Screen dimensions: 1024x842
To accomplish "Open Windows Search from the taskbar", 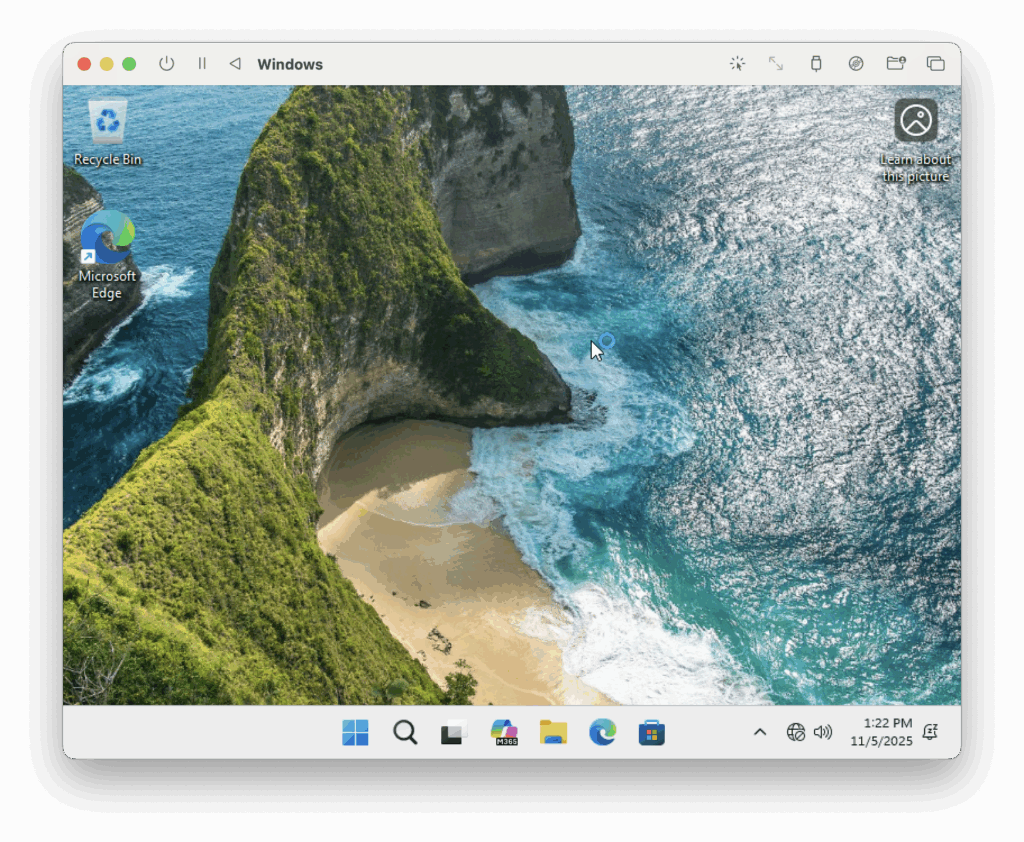I will (x=405, y=732).
